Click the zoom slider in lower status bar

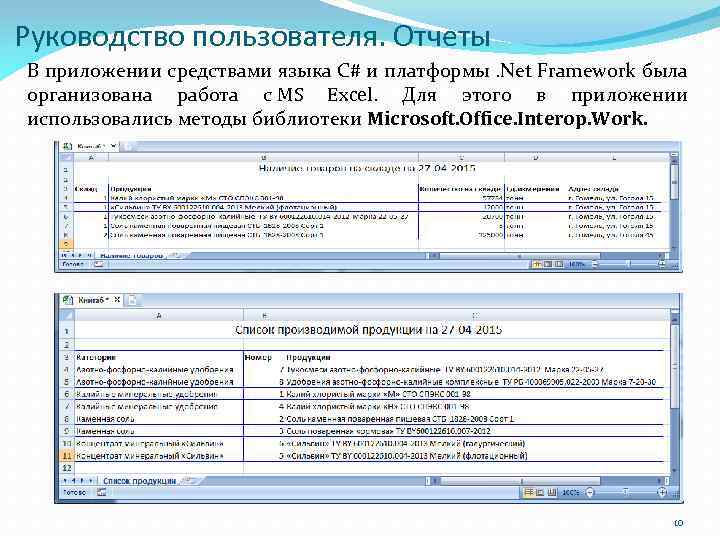click(x=626, y=493)
